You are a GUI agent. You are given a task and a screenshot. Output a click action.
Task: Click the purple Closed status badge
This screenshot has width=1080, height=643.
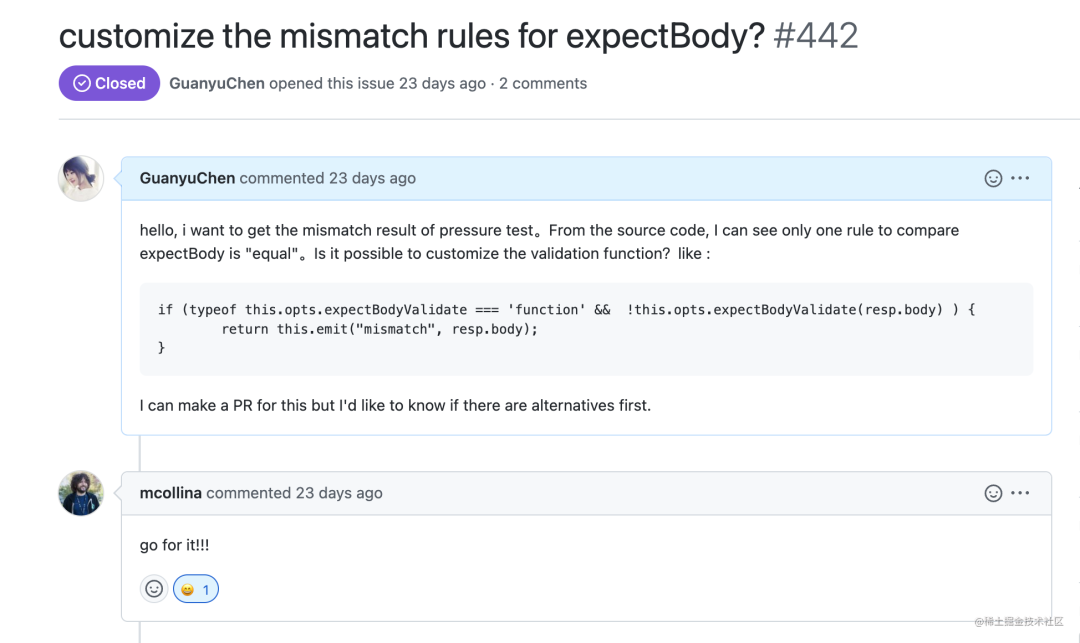coord(109,84)
